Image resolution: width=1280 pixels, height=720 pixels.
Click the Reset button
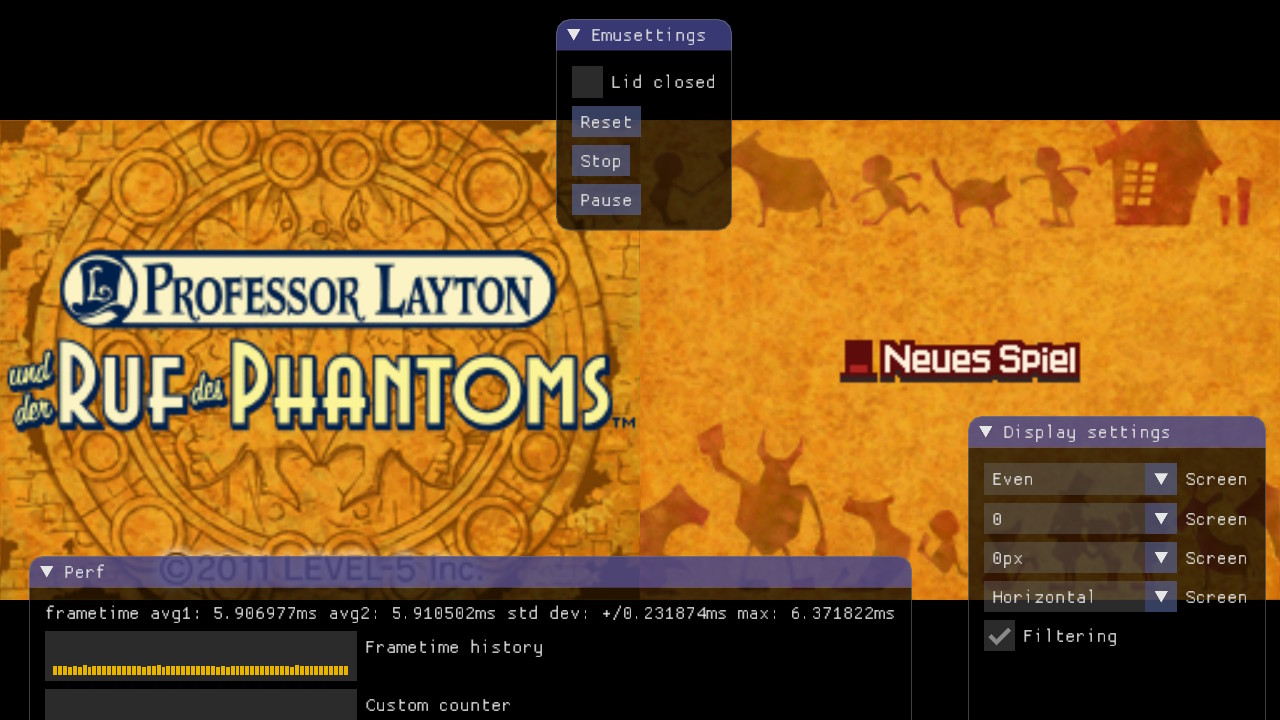coord(606,122)
